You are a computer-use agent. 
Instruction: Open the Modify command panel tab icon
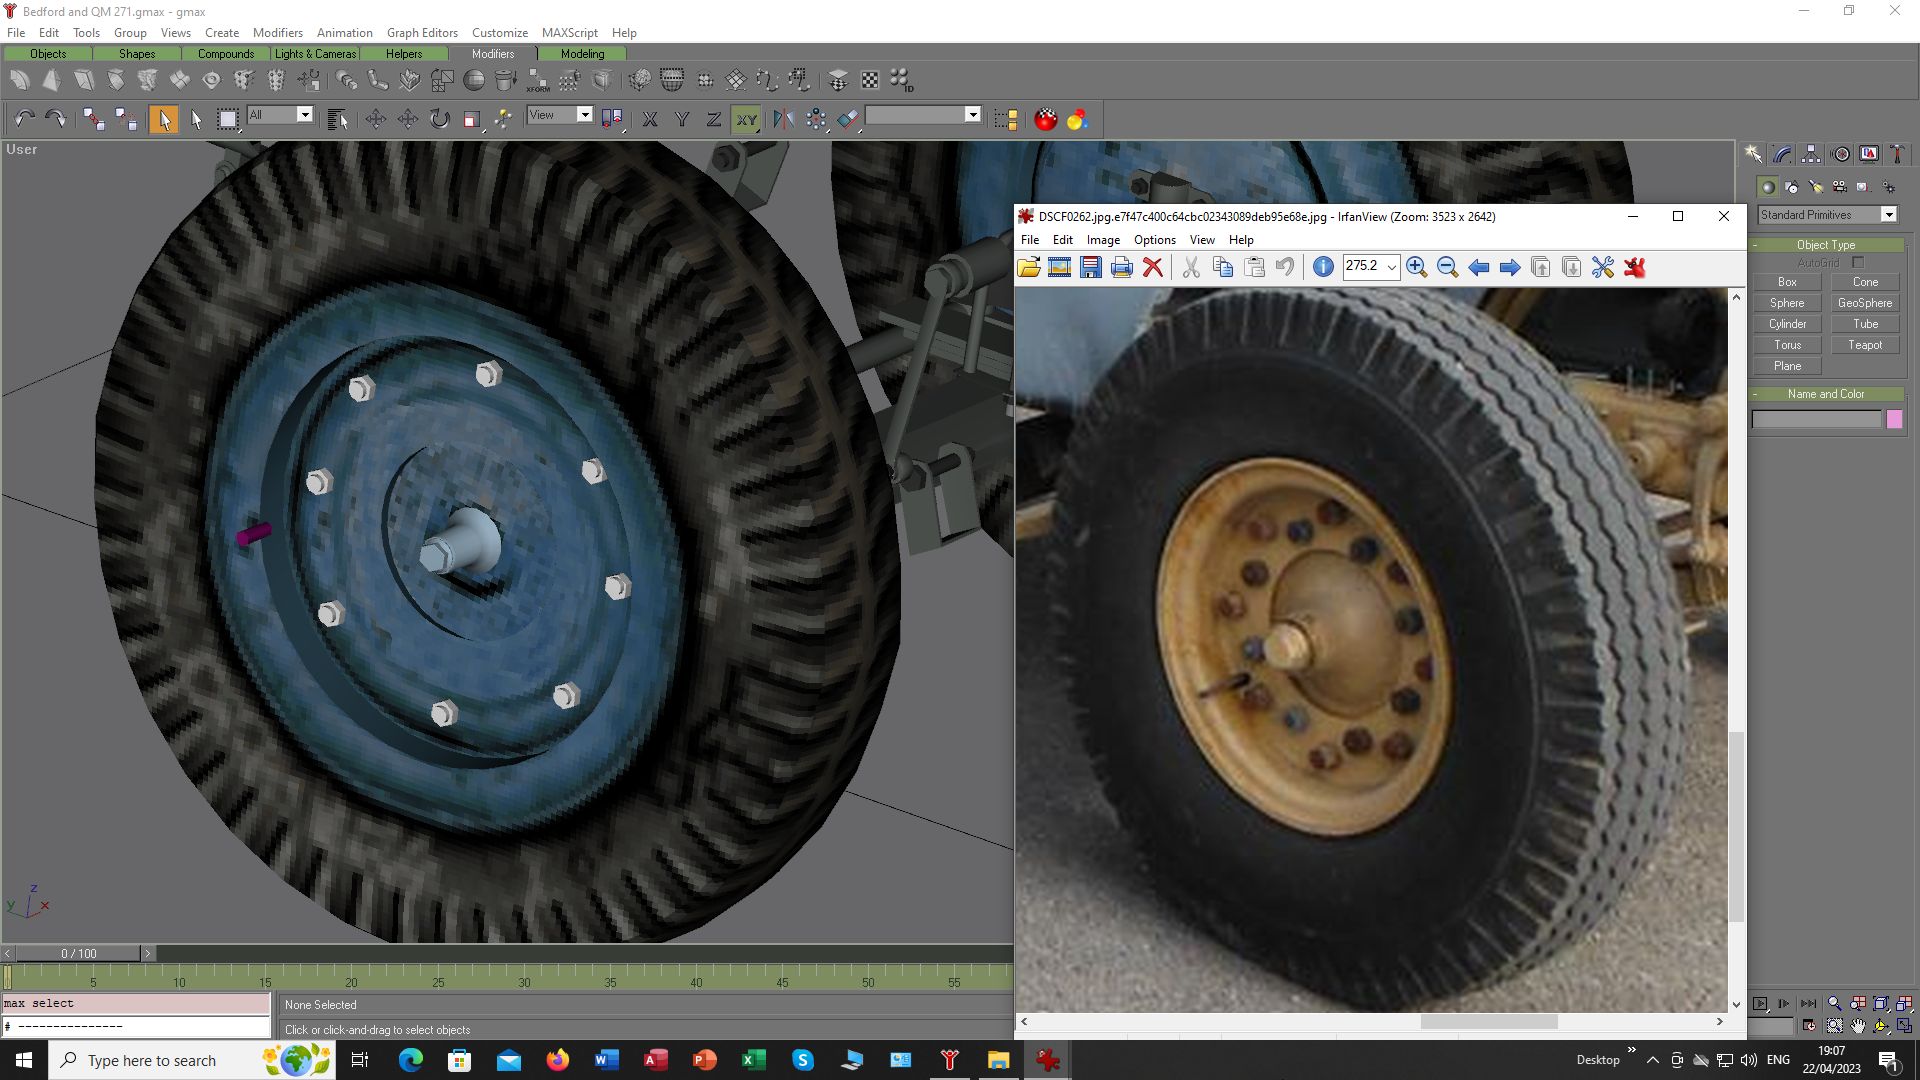pos(1782,154)
